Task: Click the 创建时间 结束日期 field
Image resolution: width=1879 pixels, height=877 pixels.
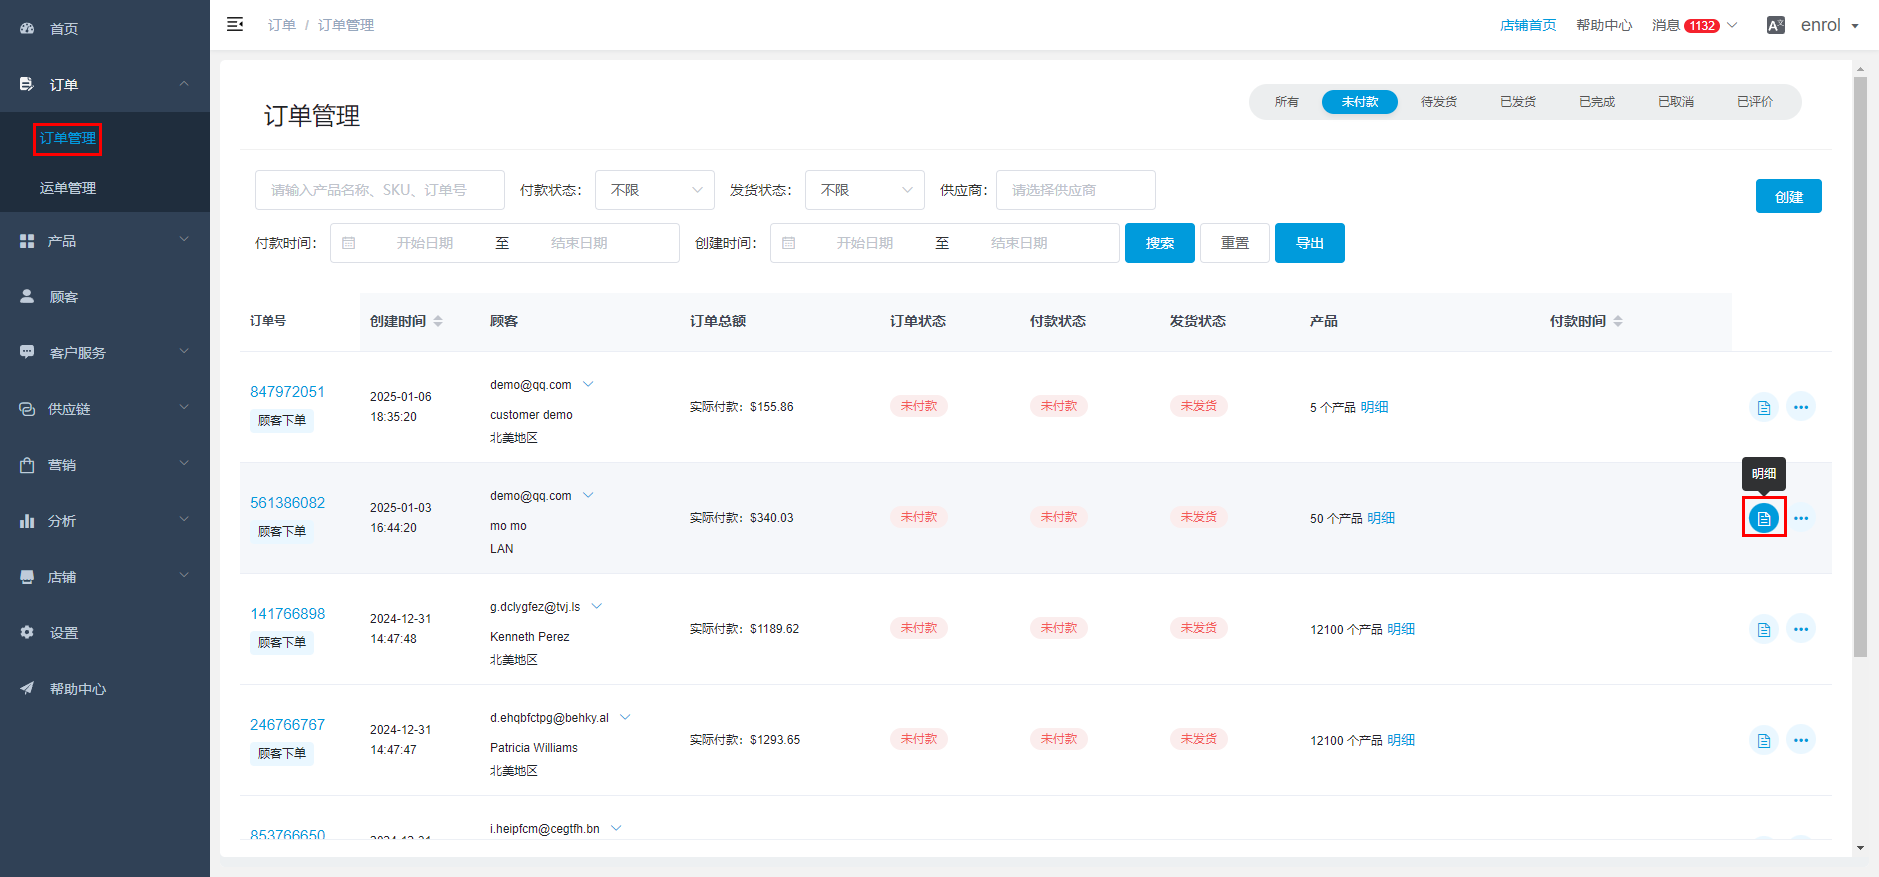Action: coord(1019,243)
